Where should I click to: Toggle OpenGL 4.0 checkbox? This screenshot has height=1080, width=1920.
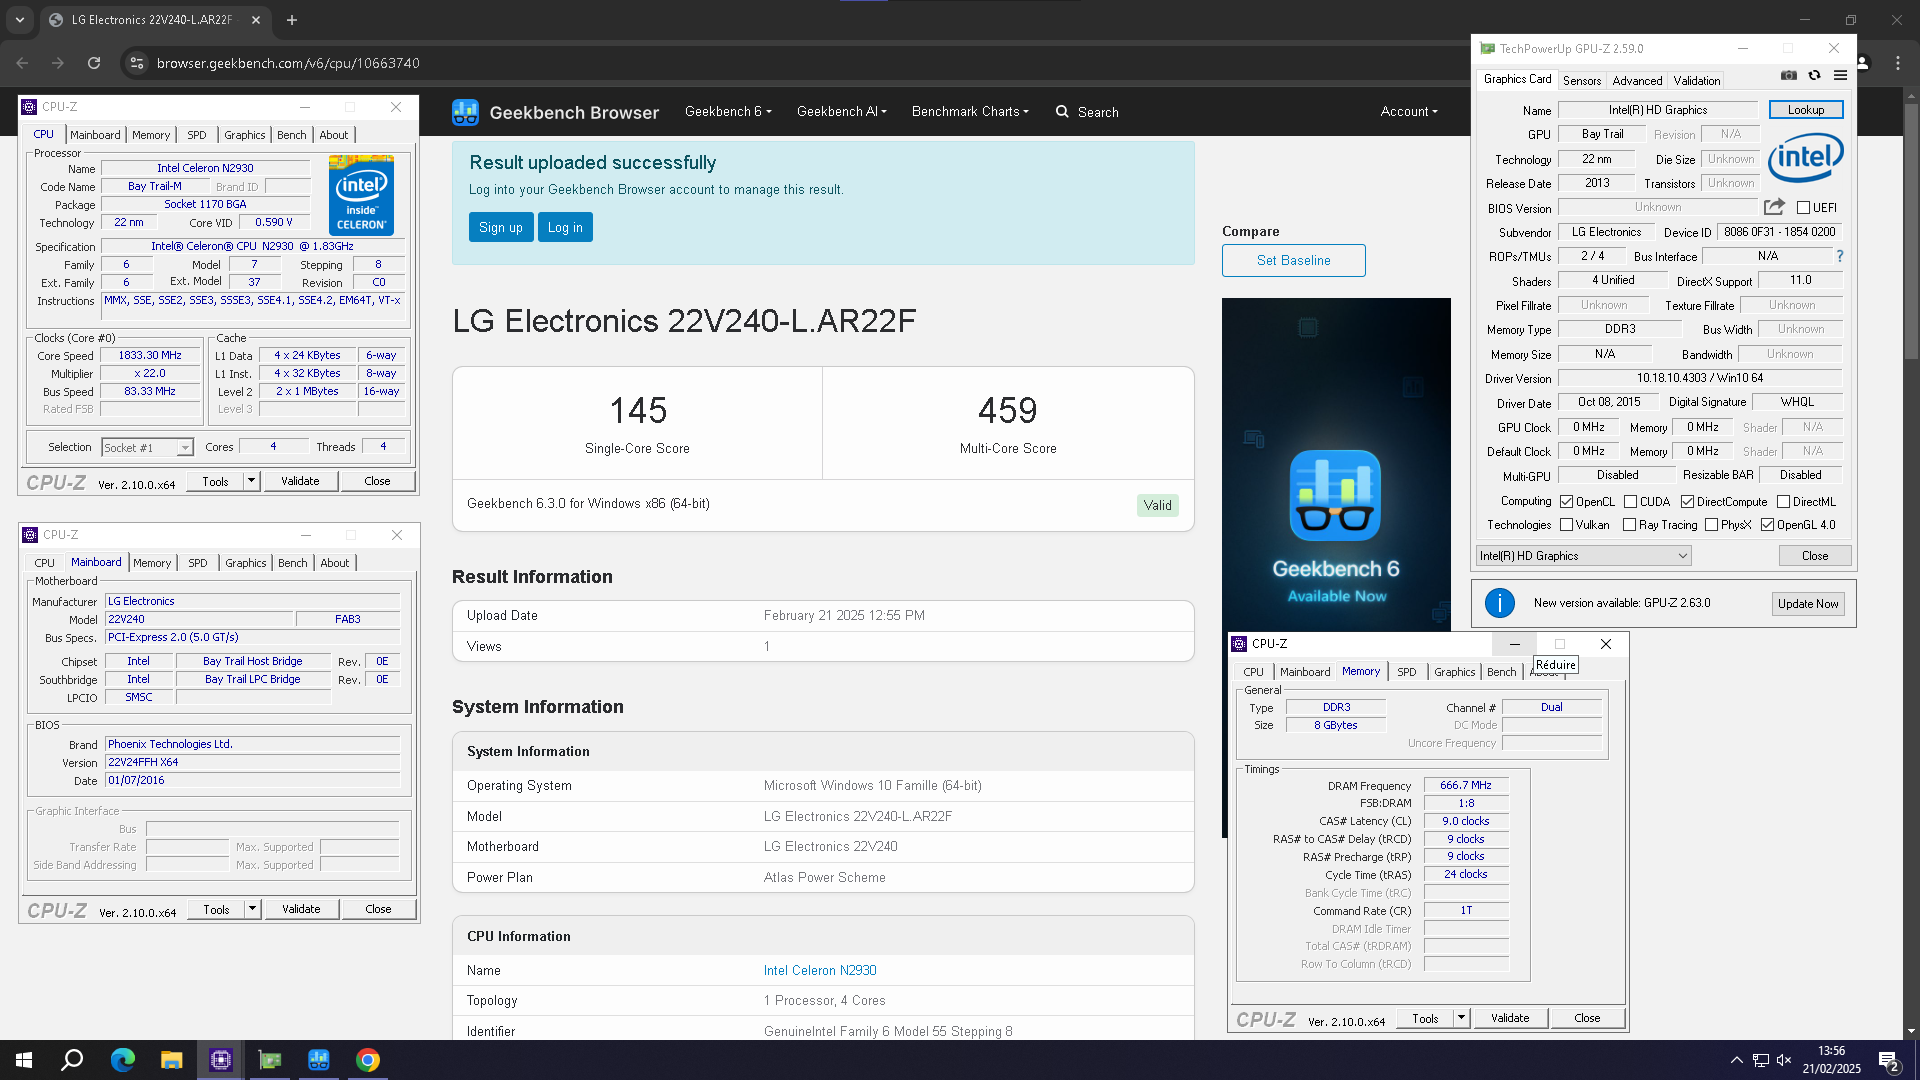(x=1767, y=525)
